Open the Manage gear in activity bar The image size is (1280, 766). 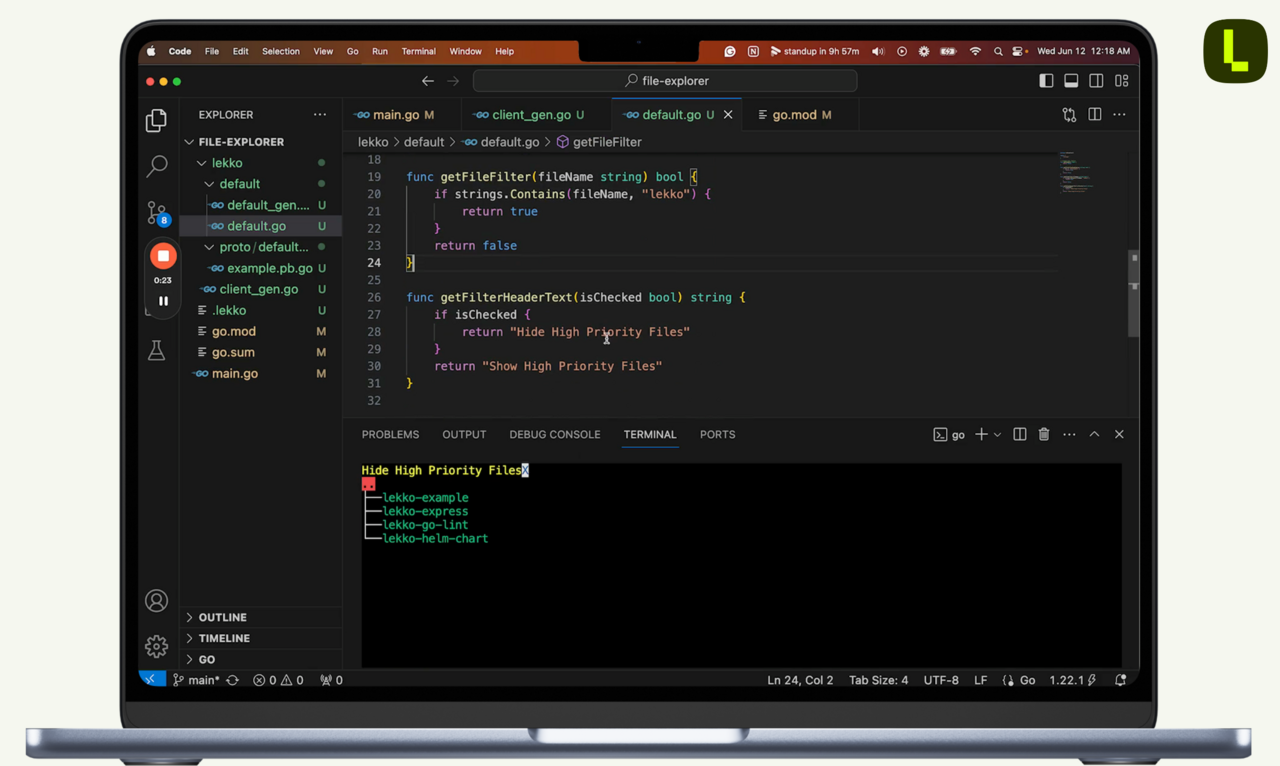click(x=156, y=646)
